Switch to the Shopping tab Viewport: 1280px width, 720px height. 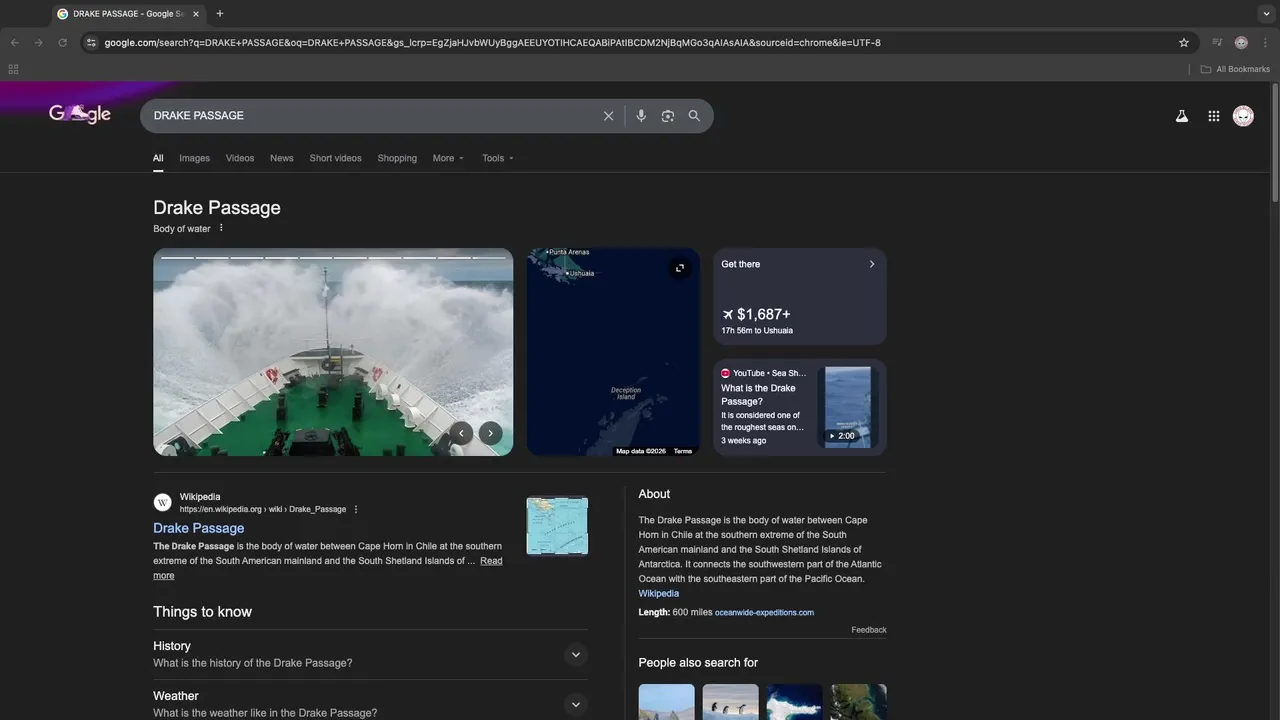click(x=397, y=158)
